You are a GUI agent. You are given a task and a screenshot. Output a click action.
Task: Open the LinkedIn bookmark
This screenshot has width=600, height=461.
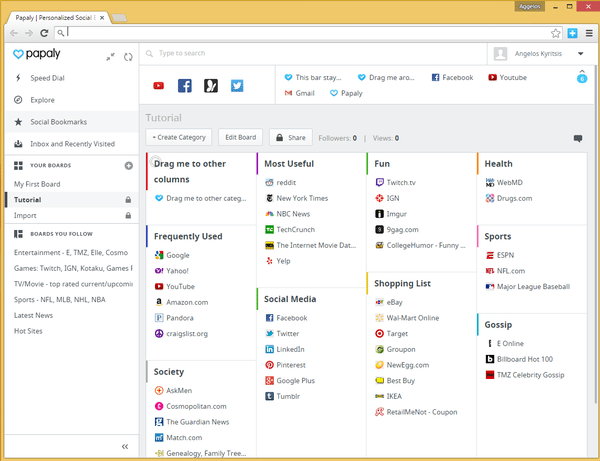point(285,349)
